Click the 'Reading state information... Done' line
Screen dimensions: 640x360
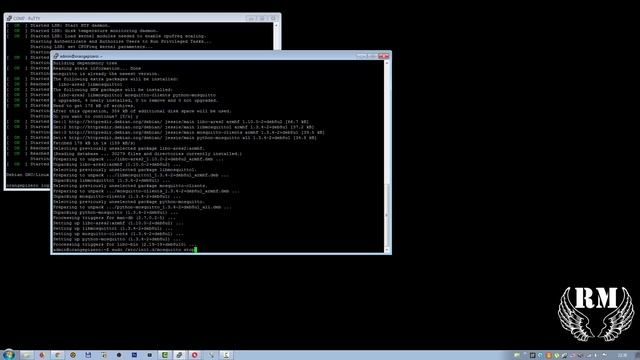pos(97,69)
